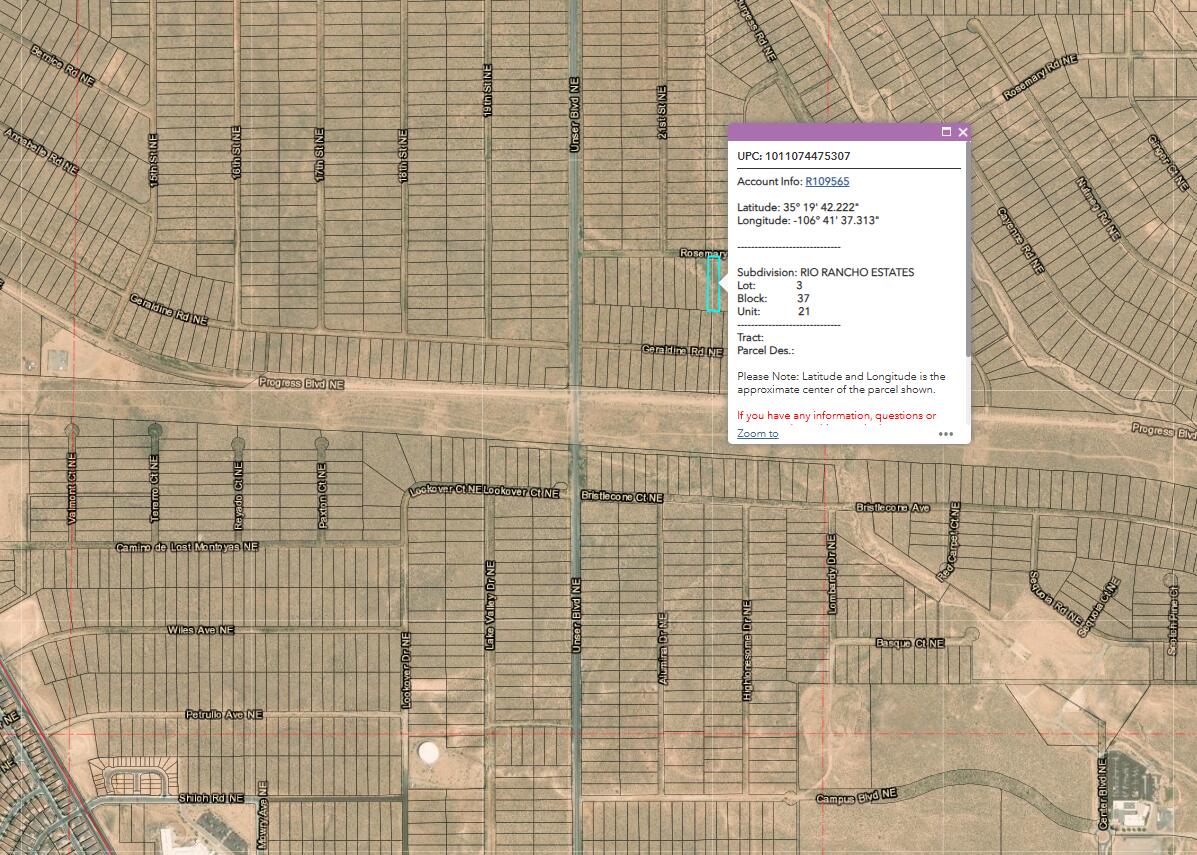Select Subdivision: RIO RANCHO ESTATES text
Screen dimensions: 1197x855
pyautogui.click(x=825, y=273)
